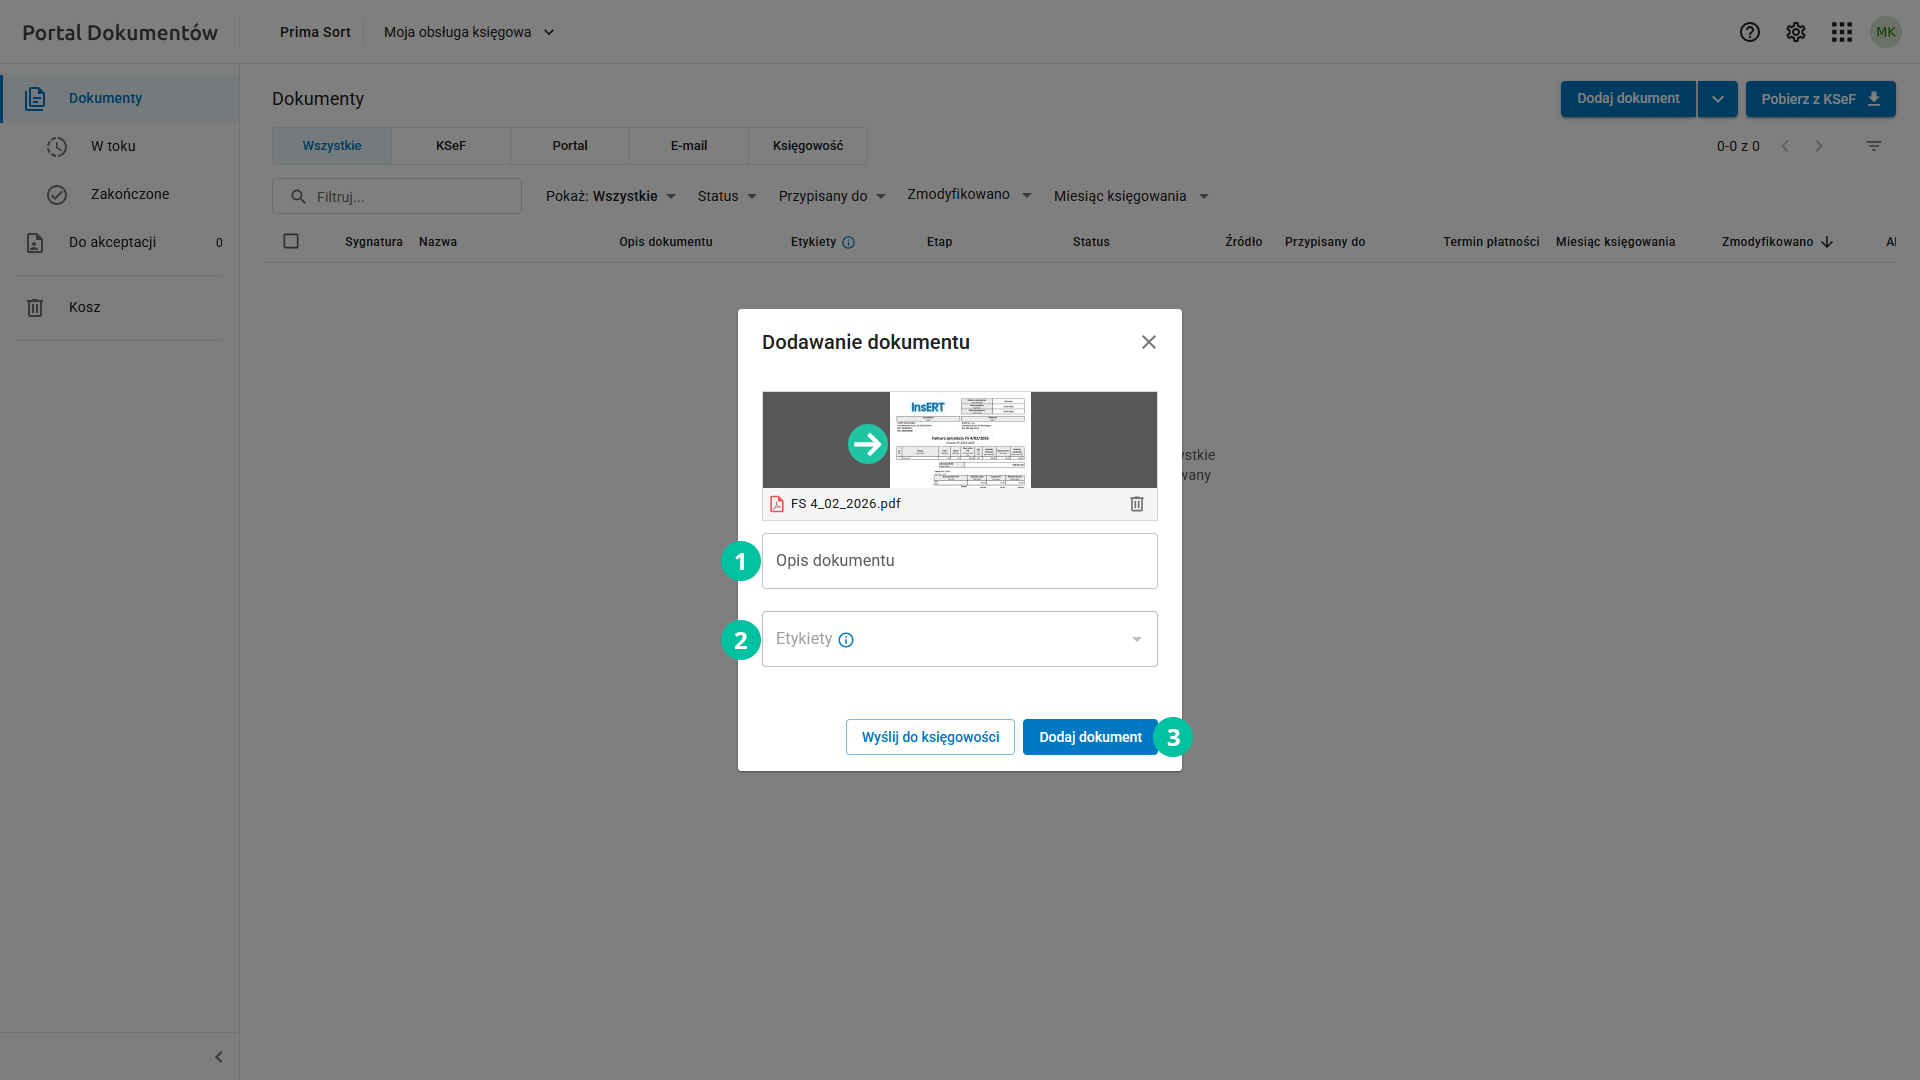
Task: Click info icon next to Etykiety field
Action: pyautogui.click(x=846, y=640)
